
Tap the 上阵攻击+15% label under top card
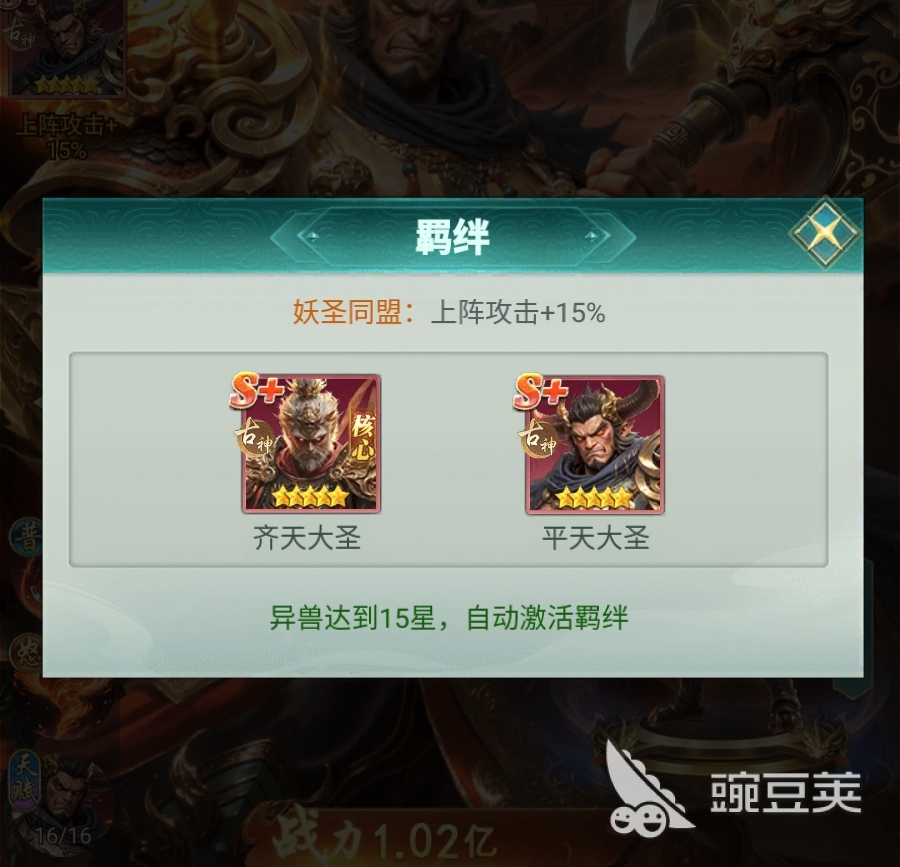point(67,138)
